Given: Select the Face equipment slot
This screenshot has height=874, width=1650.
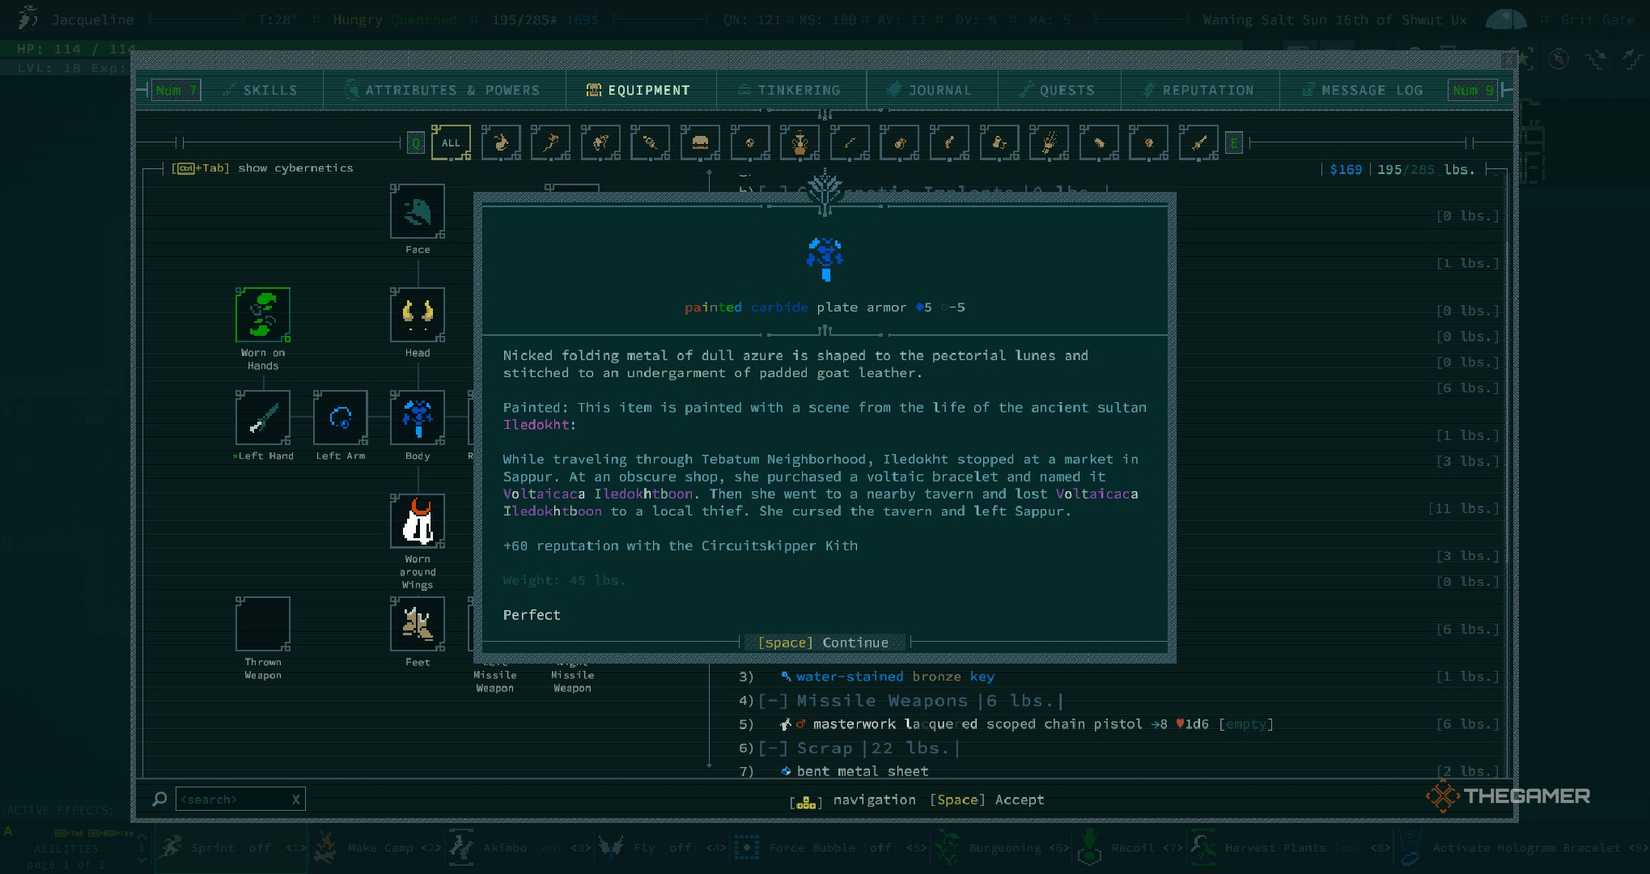Looking at the screenshot, I should coord(417,212).
